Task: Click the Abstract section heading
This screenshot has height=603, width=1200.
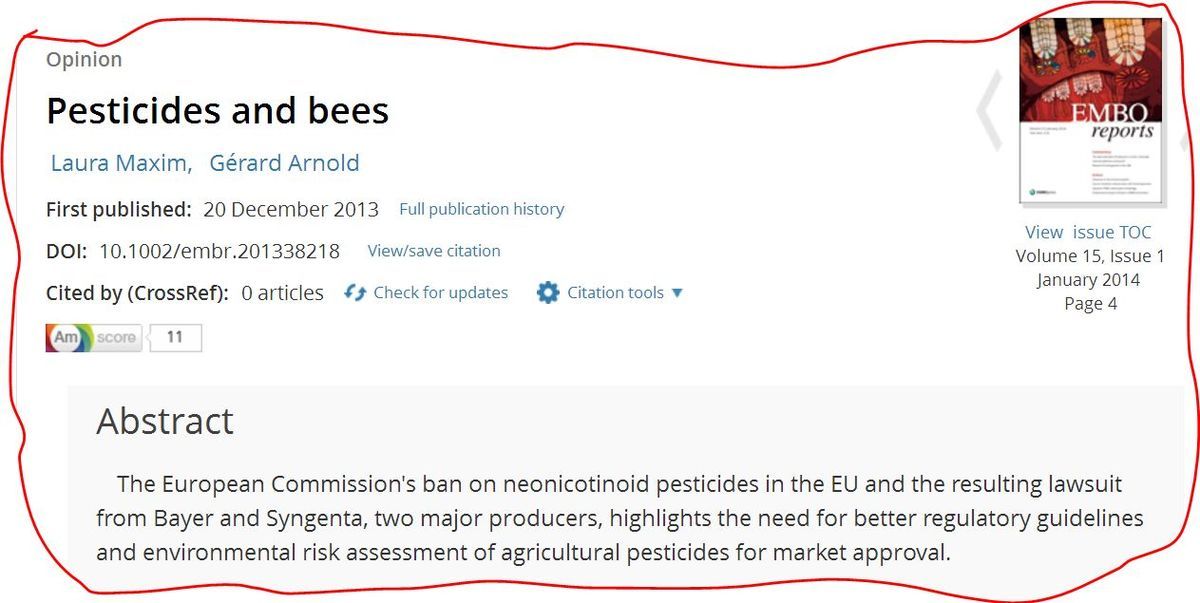Action: tap(165, 421)
